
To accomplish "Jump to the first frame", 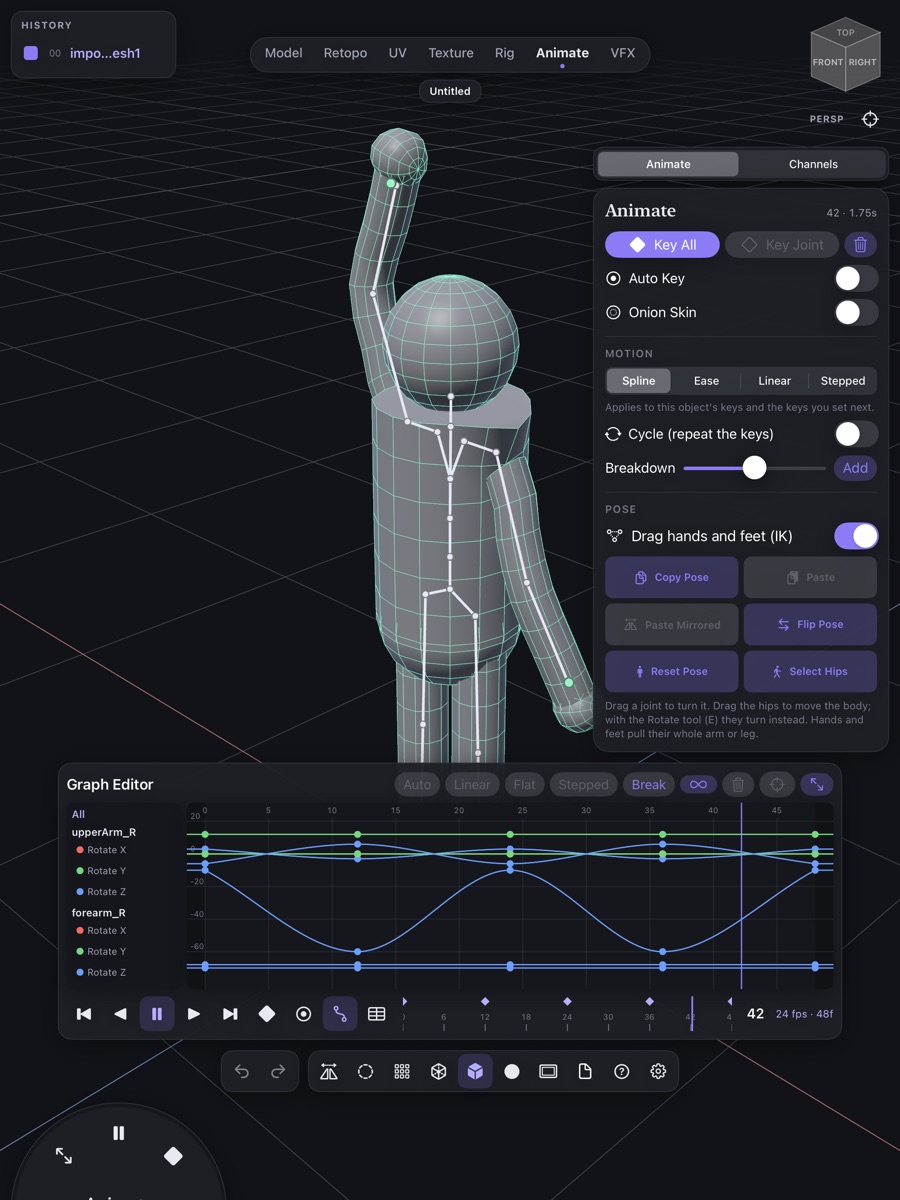I will click(x=84, y=1014).
